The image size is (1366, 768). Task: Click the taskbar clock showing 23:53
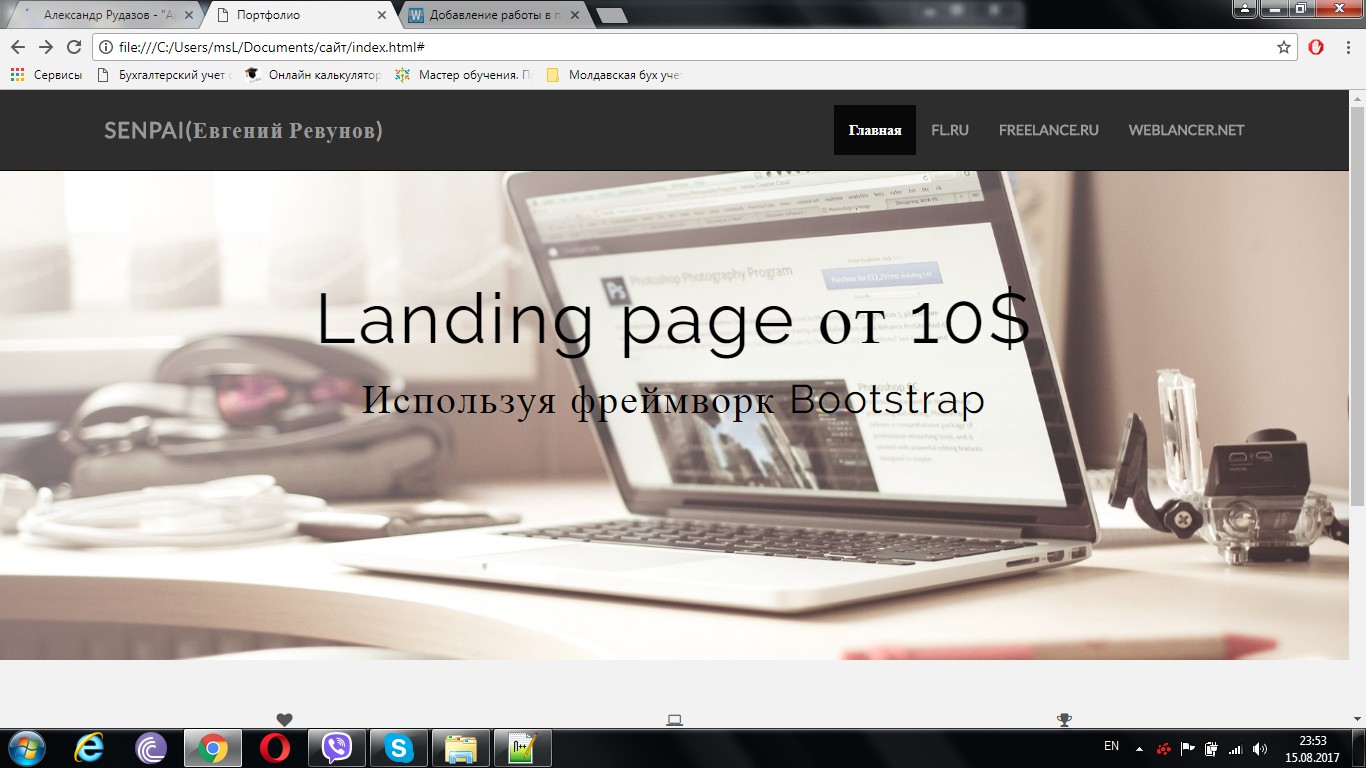pyautogui.click(x=1312, y=748)
